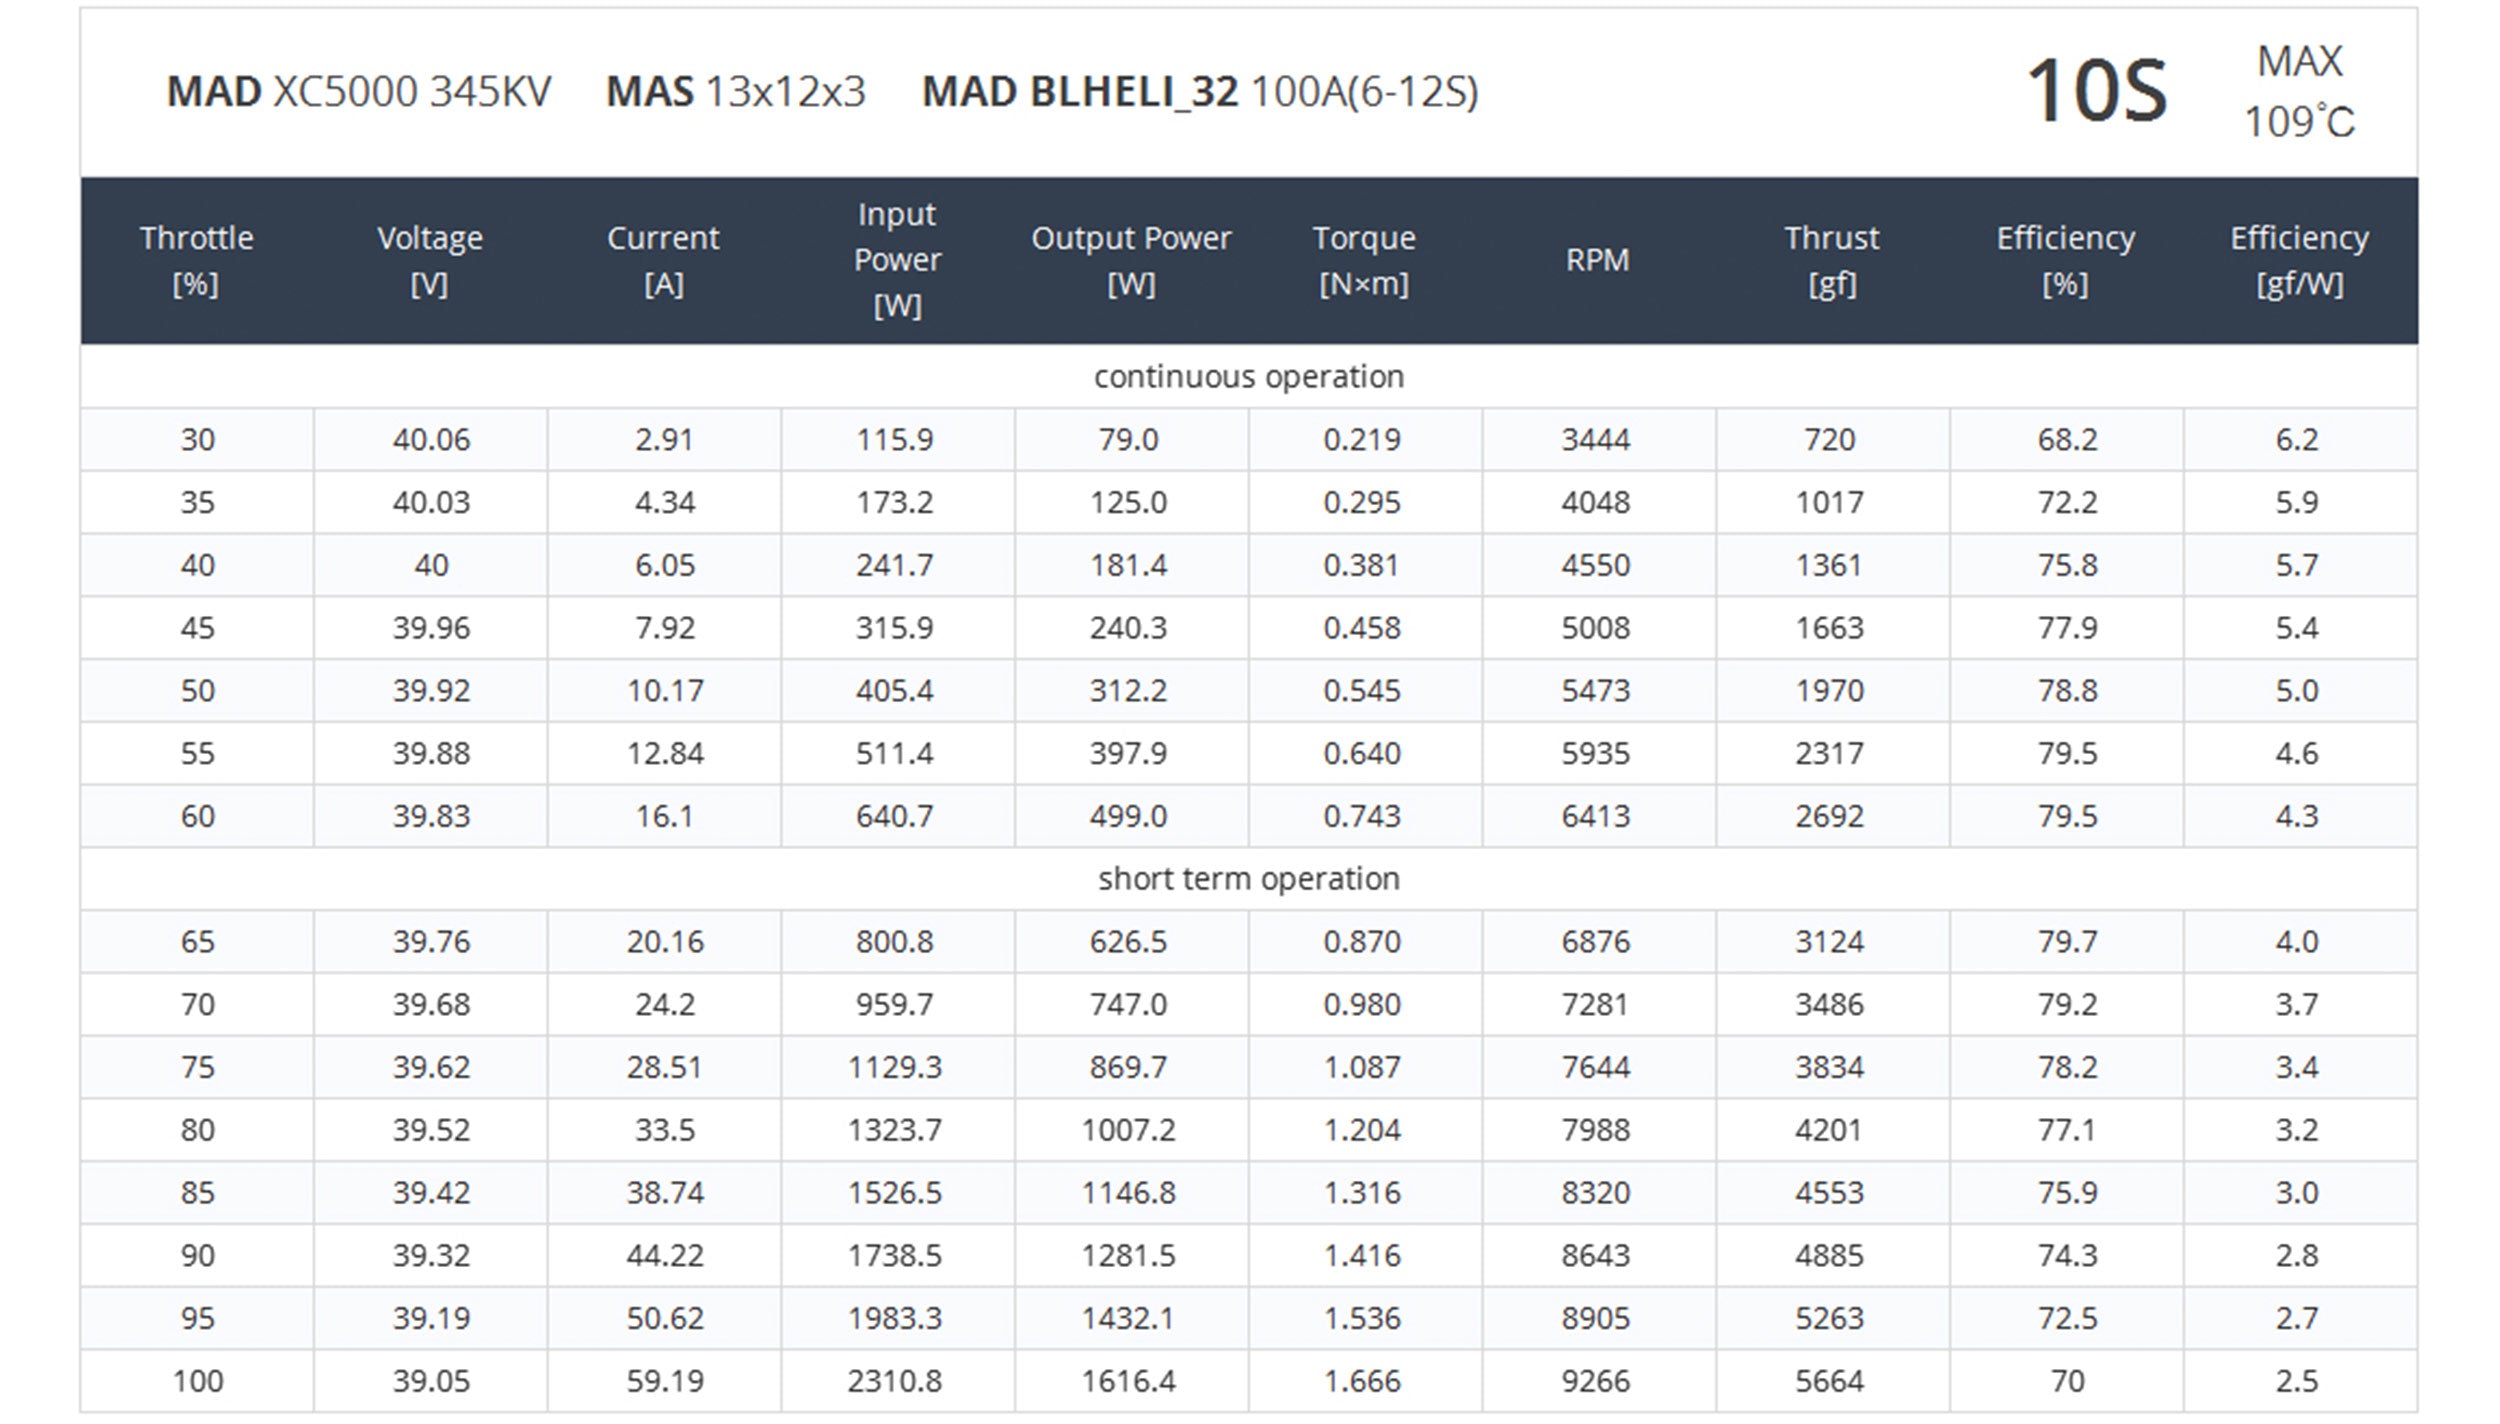Click the Output Power [W] header

(x=1131, y=260)
